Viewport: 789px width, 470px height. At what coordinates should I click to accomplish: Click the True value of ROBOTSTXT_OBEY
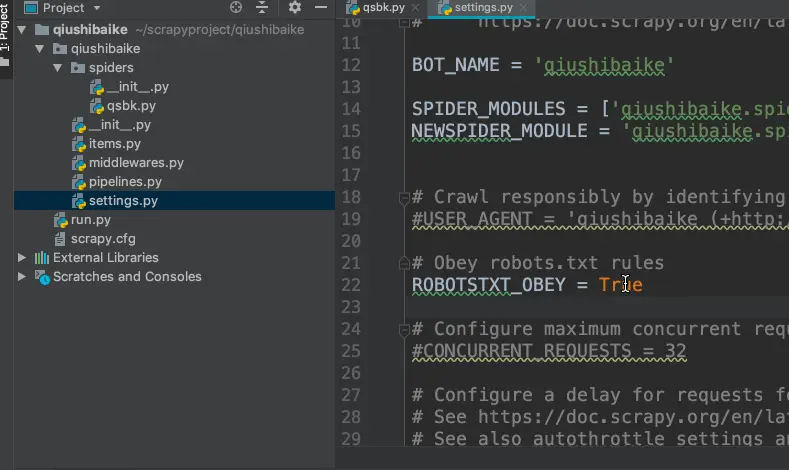point(620,285)
